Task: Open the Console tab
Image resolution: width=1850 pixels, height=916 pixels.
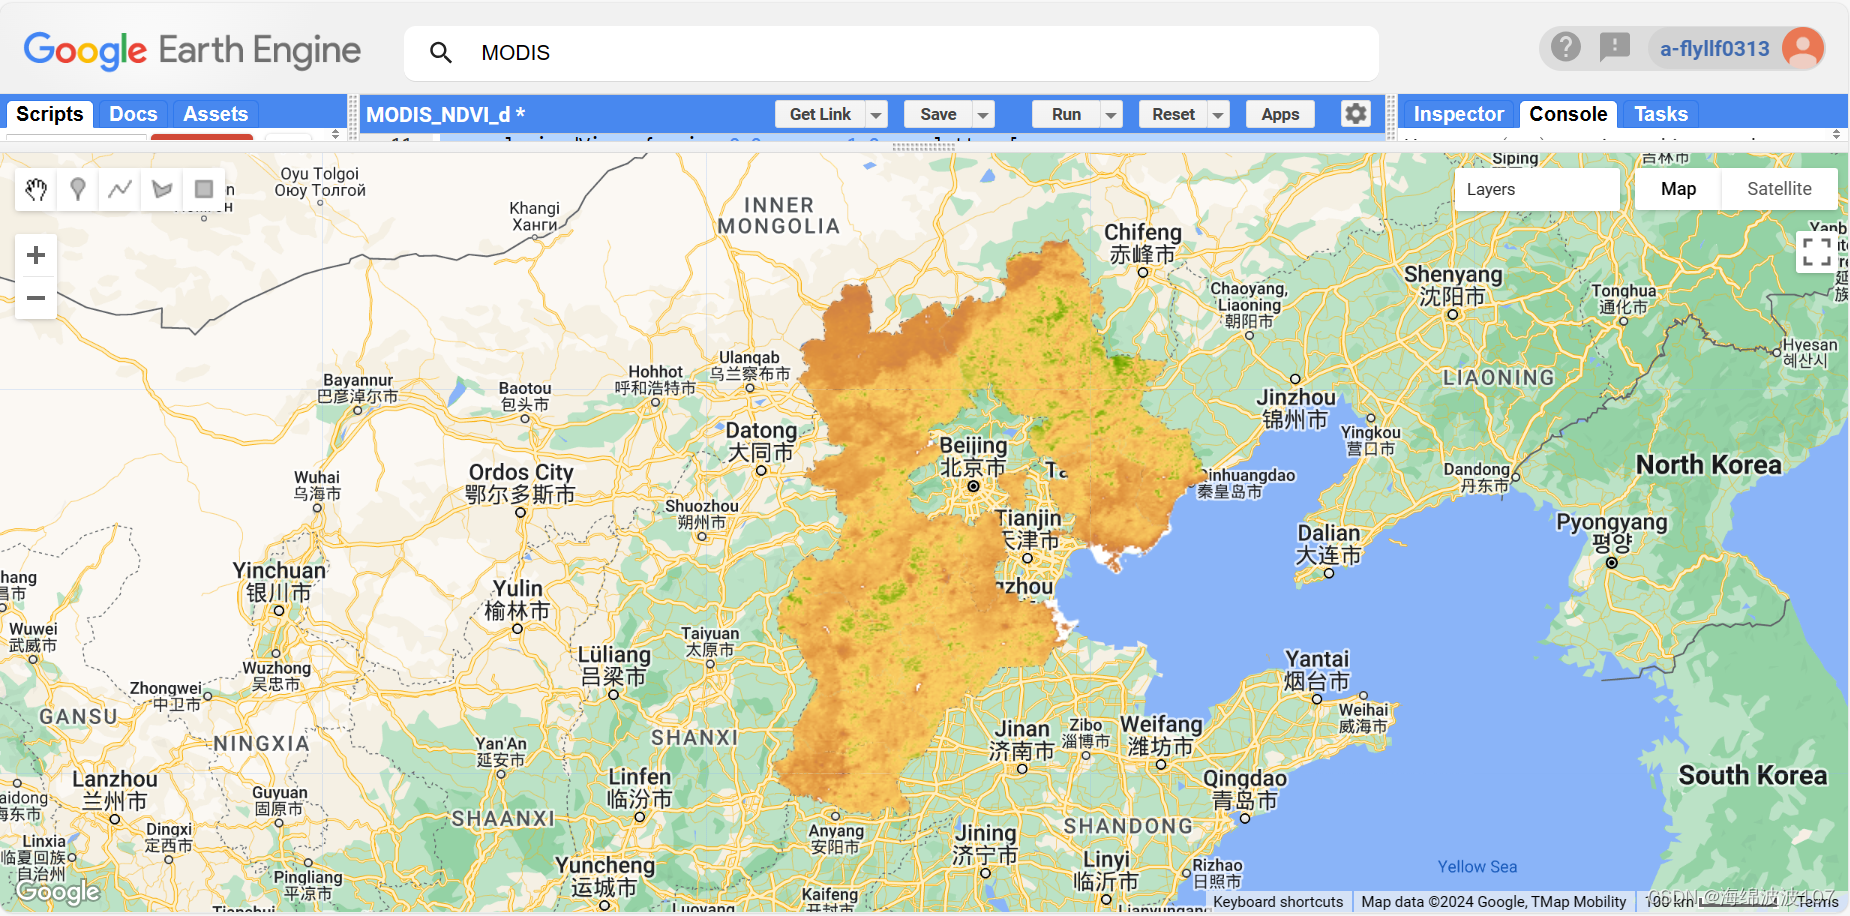Action: [1568, 114]
